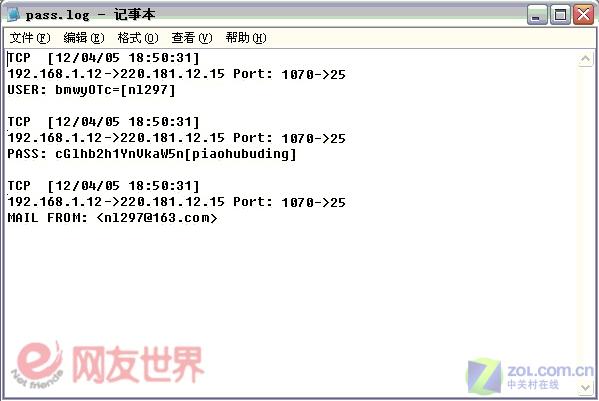599x401 pixels.
Task: Click the scrollbar up arrow
Action: pos(585,59)
